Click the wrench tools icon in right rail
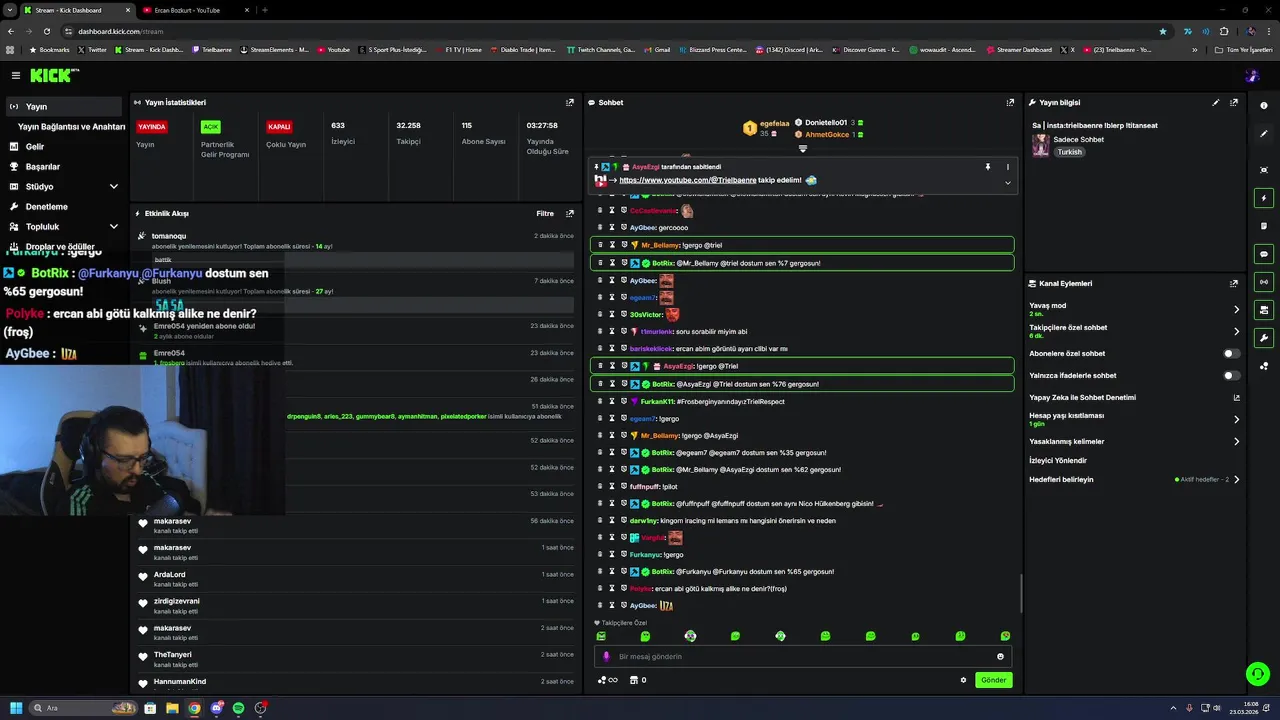Screen dimensions: 1280x720 pos(1264,338)
